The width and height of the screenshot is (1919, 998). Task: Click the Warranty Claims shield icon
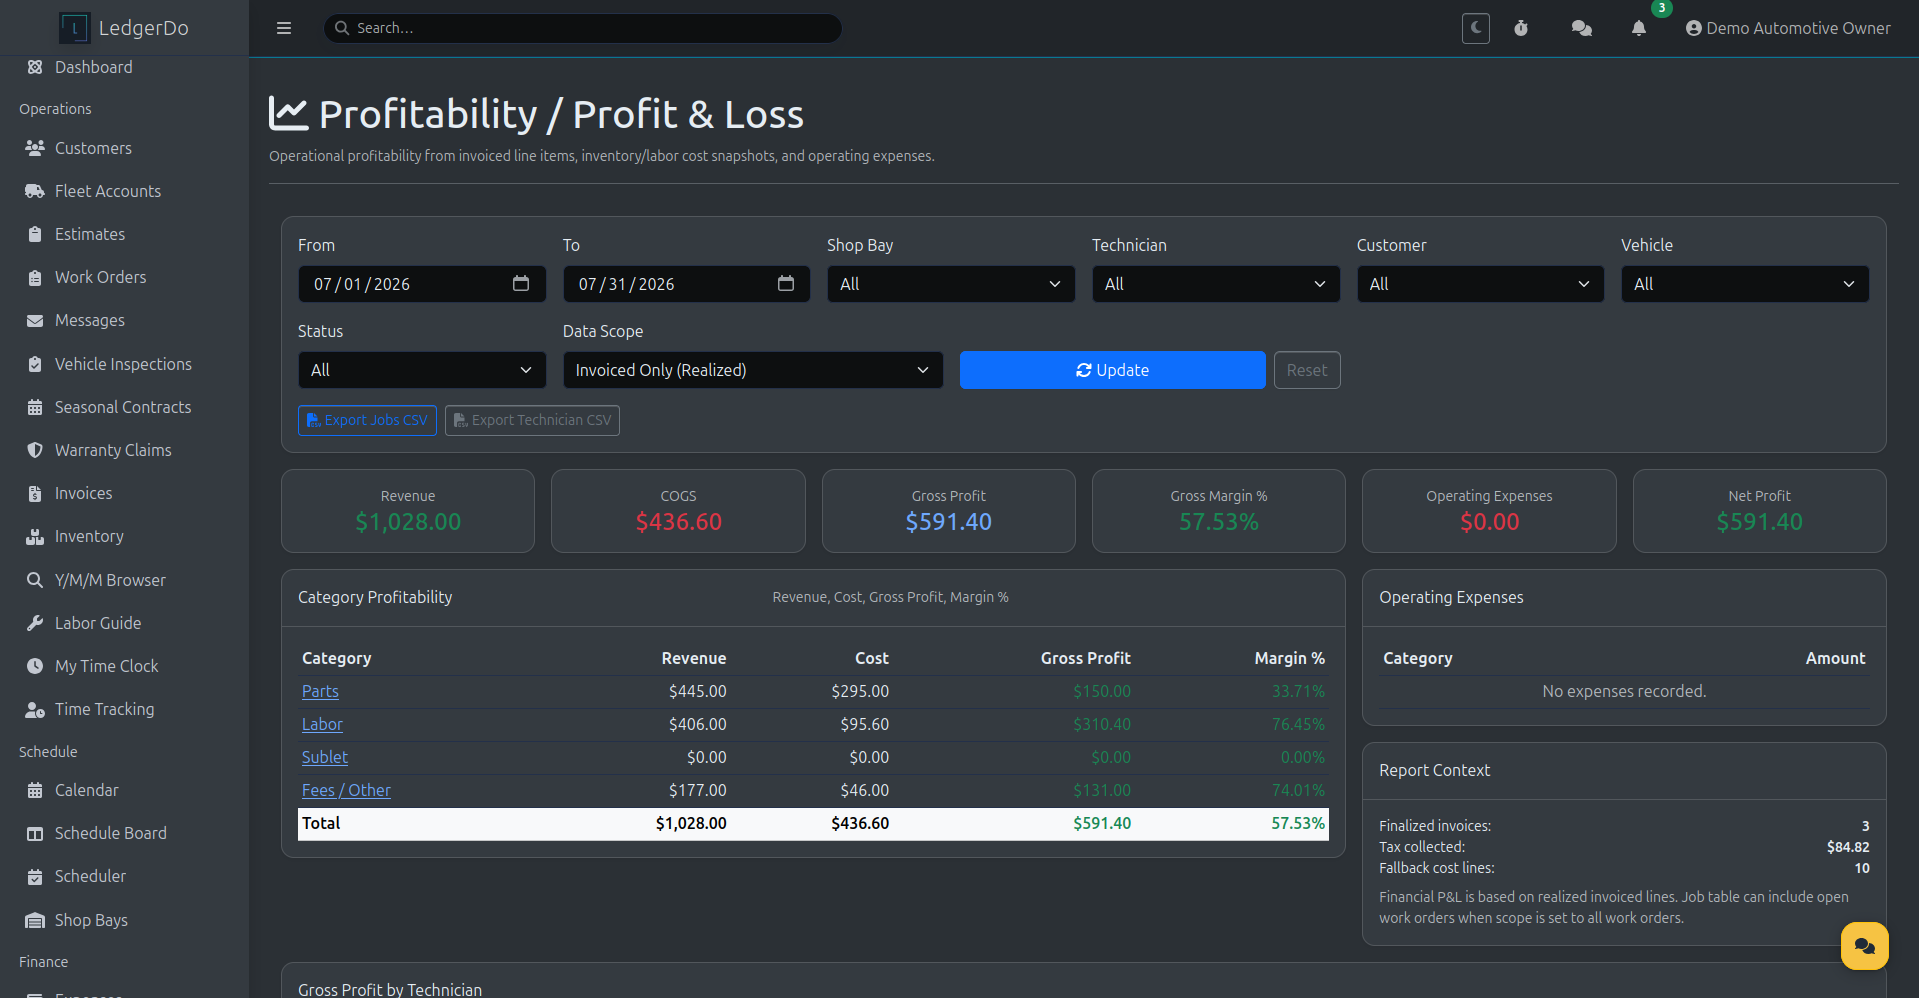[x=35, y=450]
